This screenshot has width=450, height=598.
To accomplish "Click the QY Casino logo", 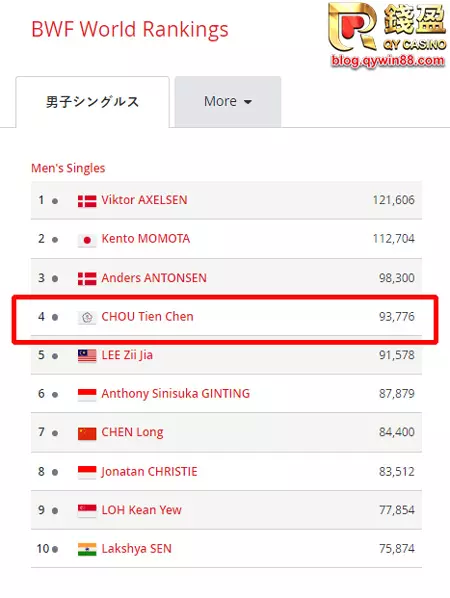I will click(387, 35).
